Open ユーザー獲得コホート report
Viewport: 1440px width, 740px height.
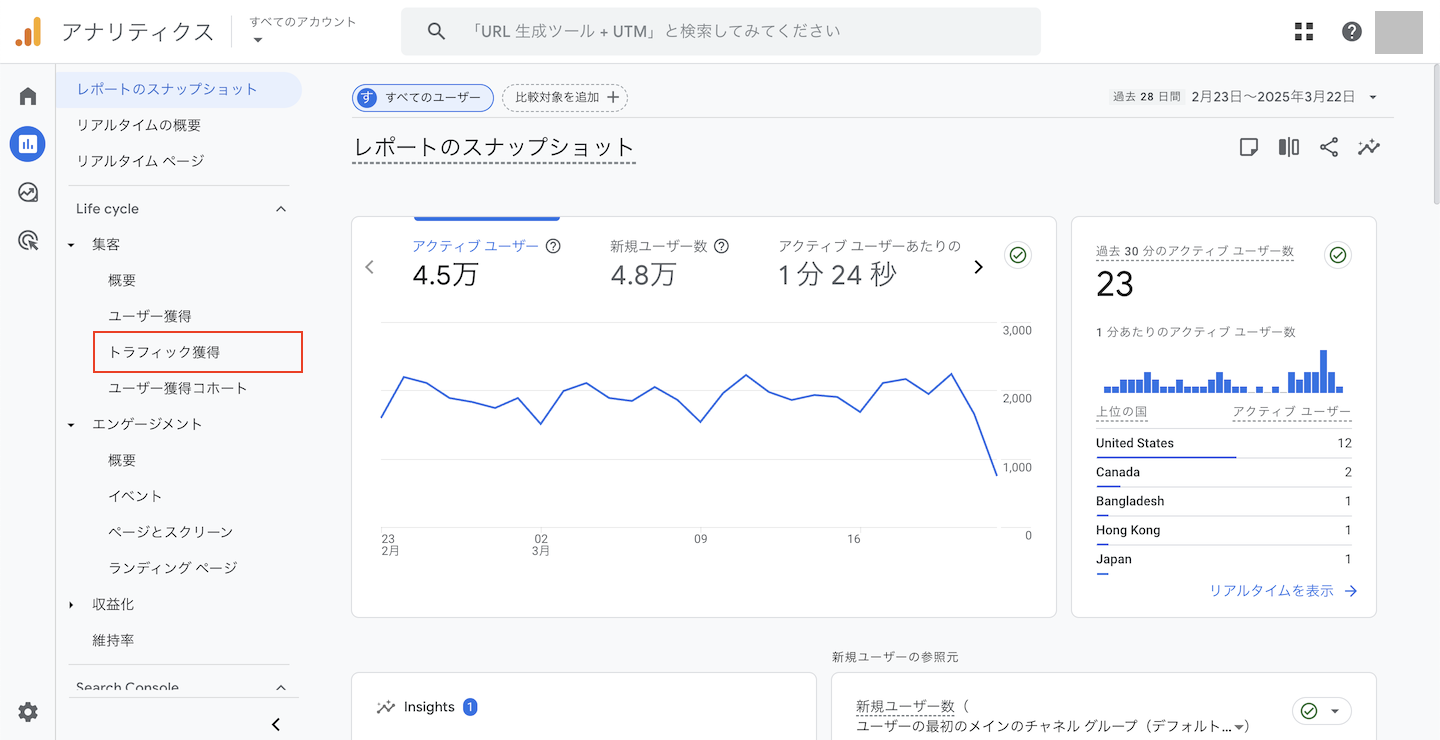[178, 389]
